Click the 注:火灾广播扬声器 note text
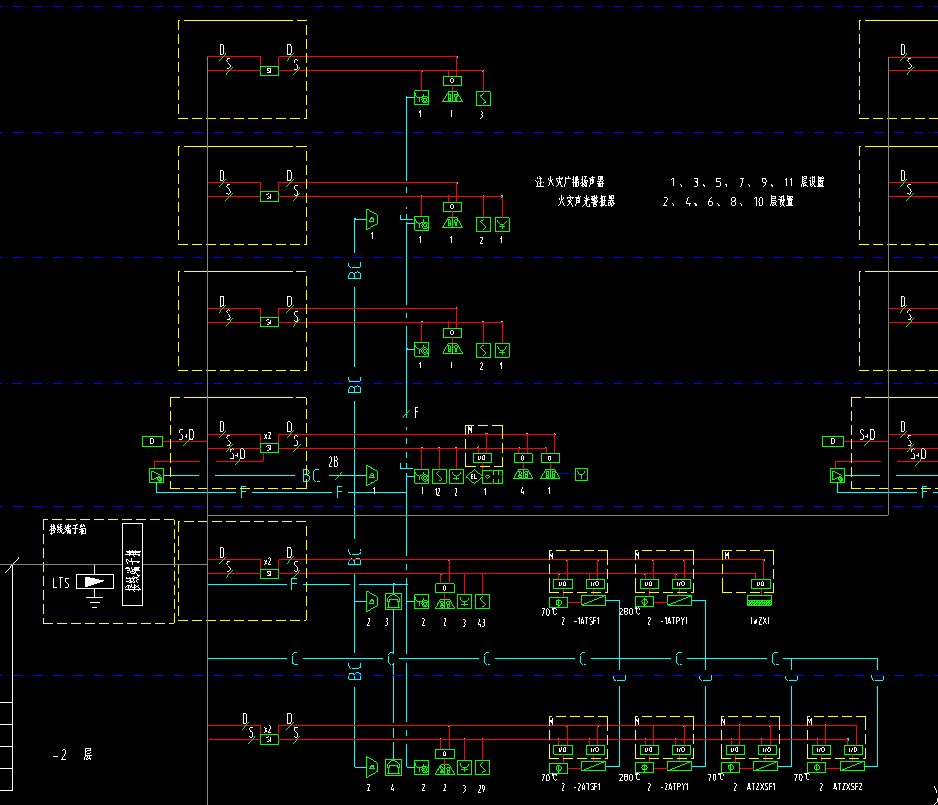 pyautogui.click(x=570, y=182)
